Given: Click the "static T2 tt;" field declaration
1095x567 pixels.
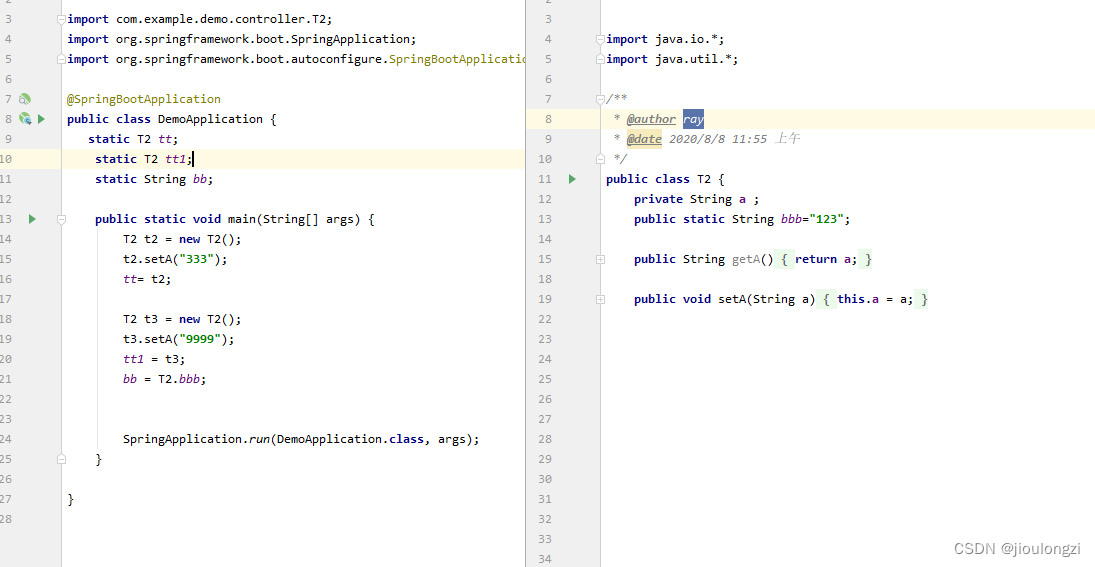Looking at the screenshot, I should pos(133,139).
